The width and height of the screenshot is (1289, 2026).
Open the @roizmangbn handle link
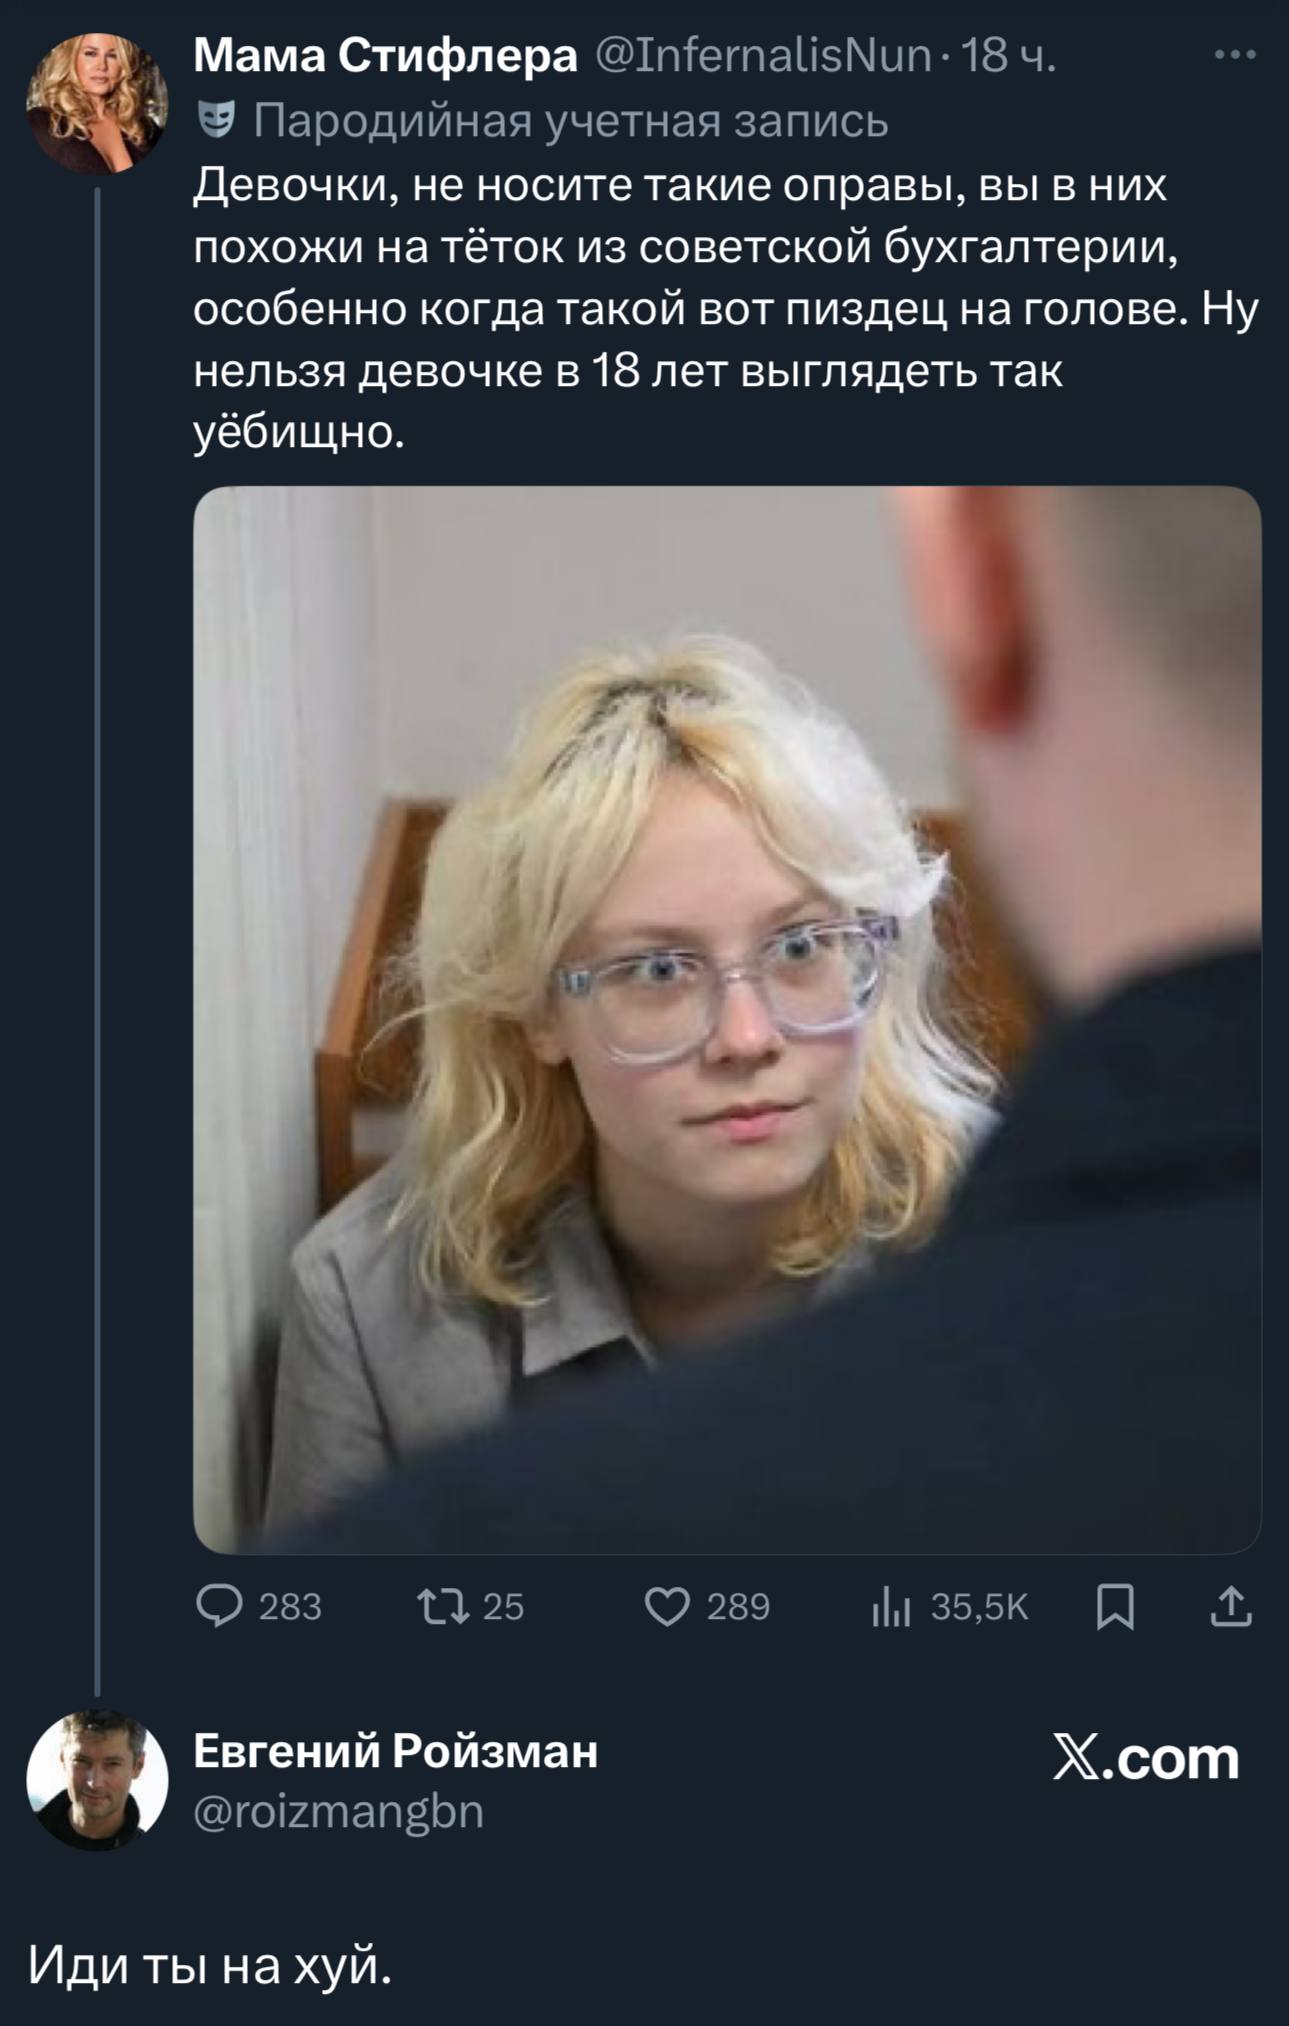[338, 1811]
